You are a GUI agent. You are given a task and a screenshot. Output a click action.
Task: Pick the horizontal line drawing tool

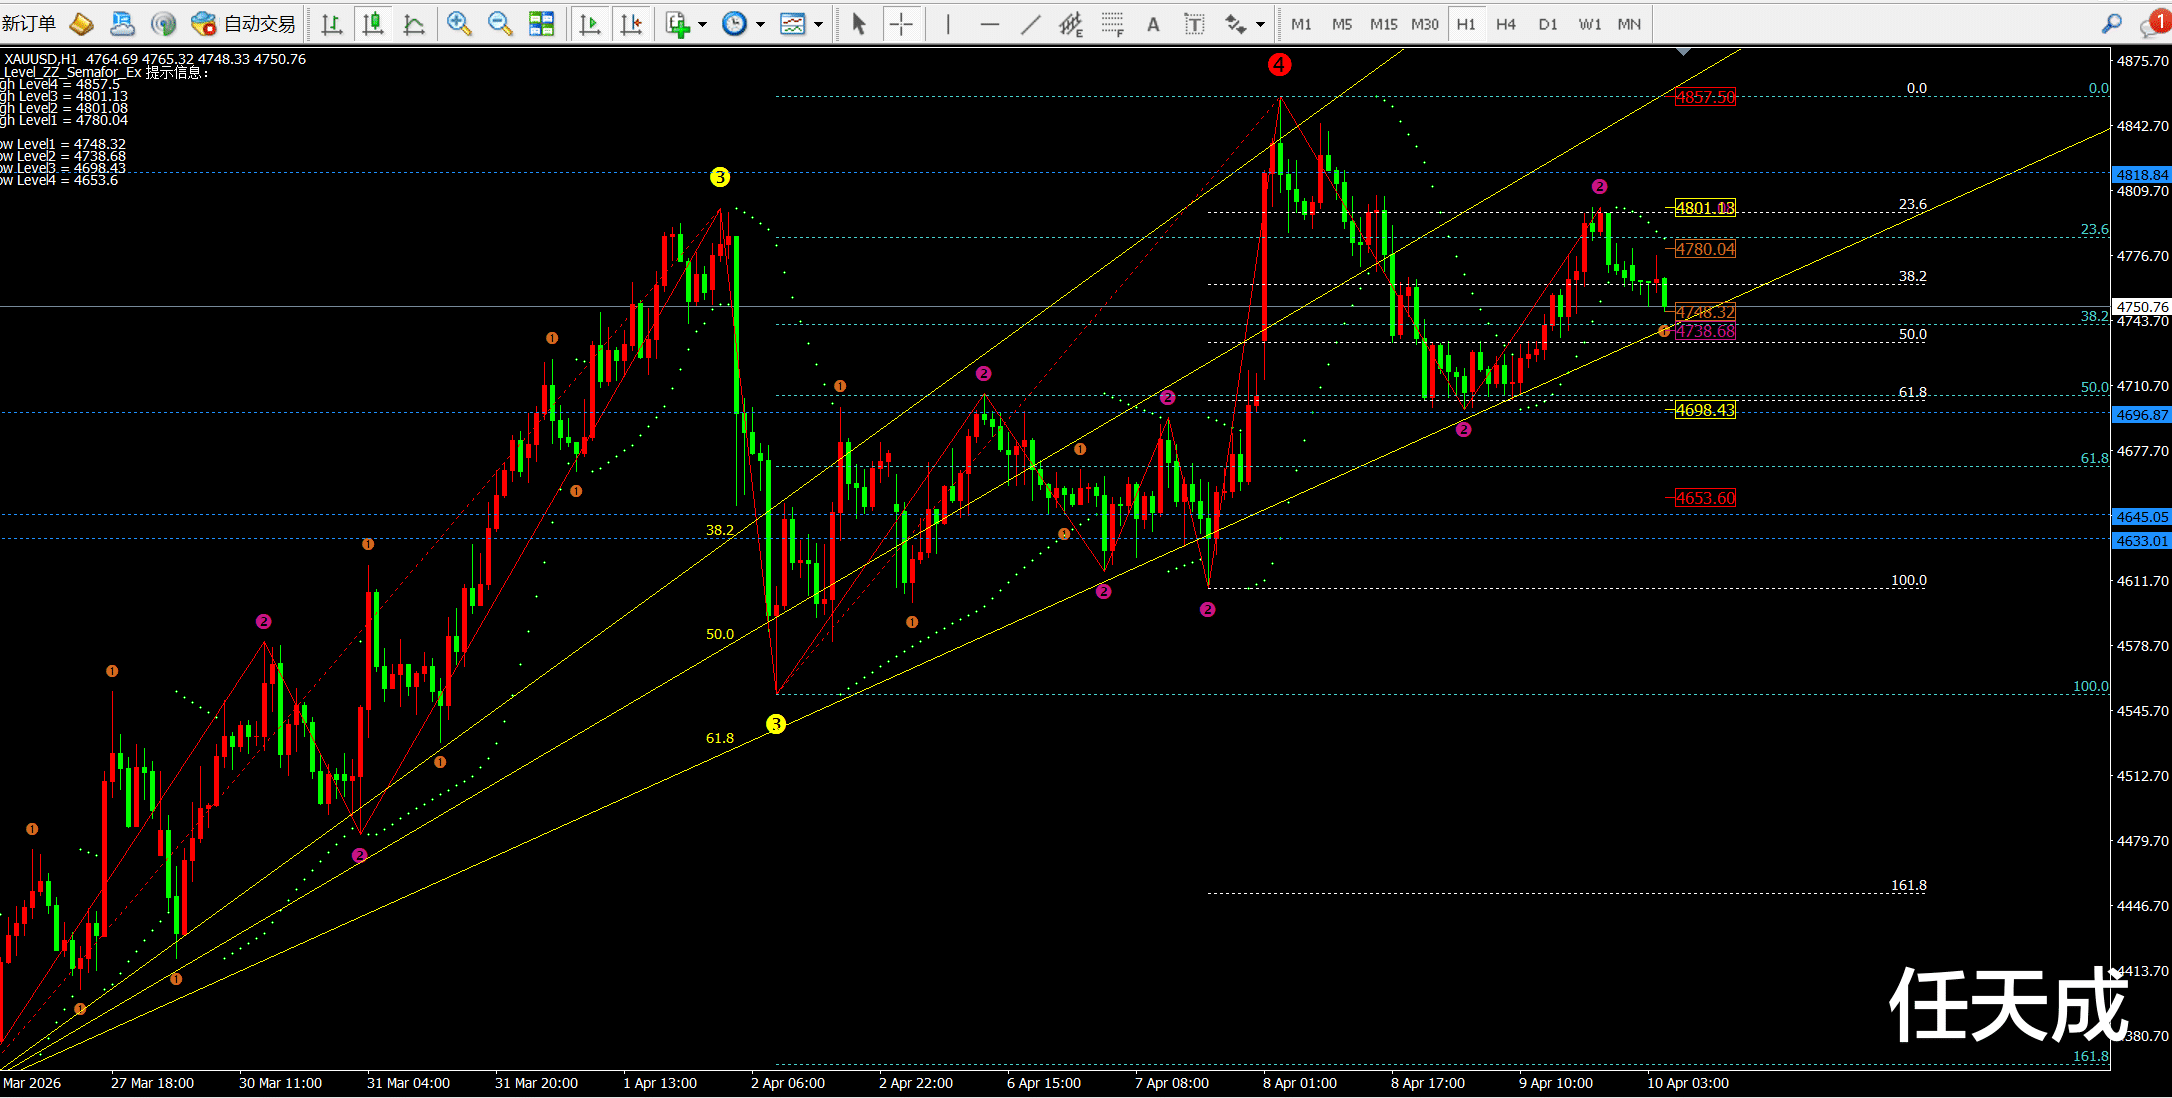(989, 24)
